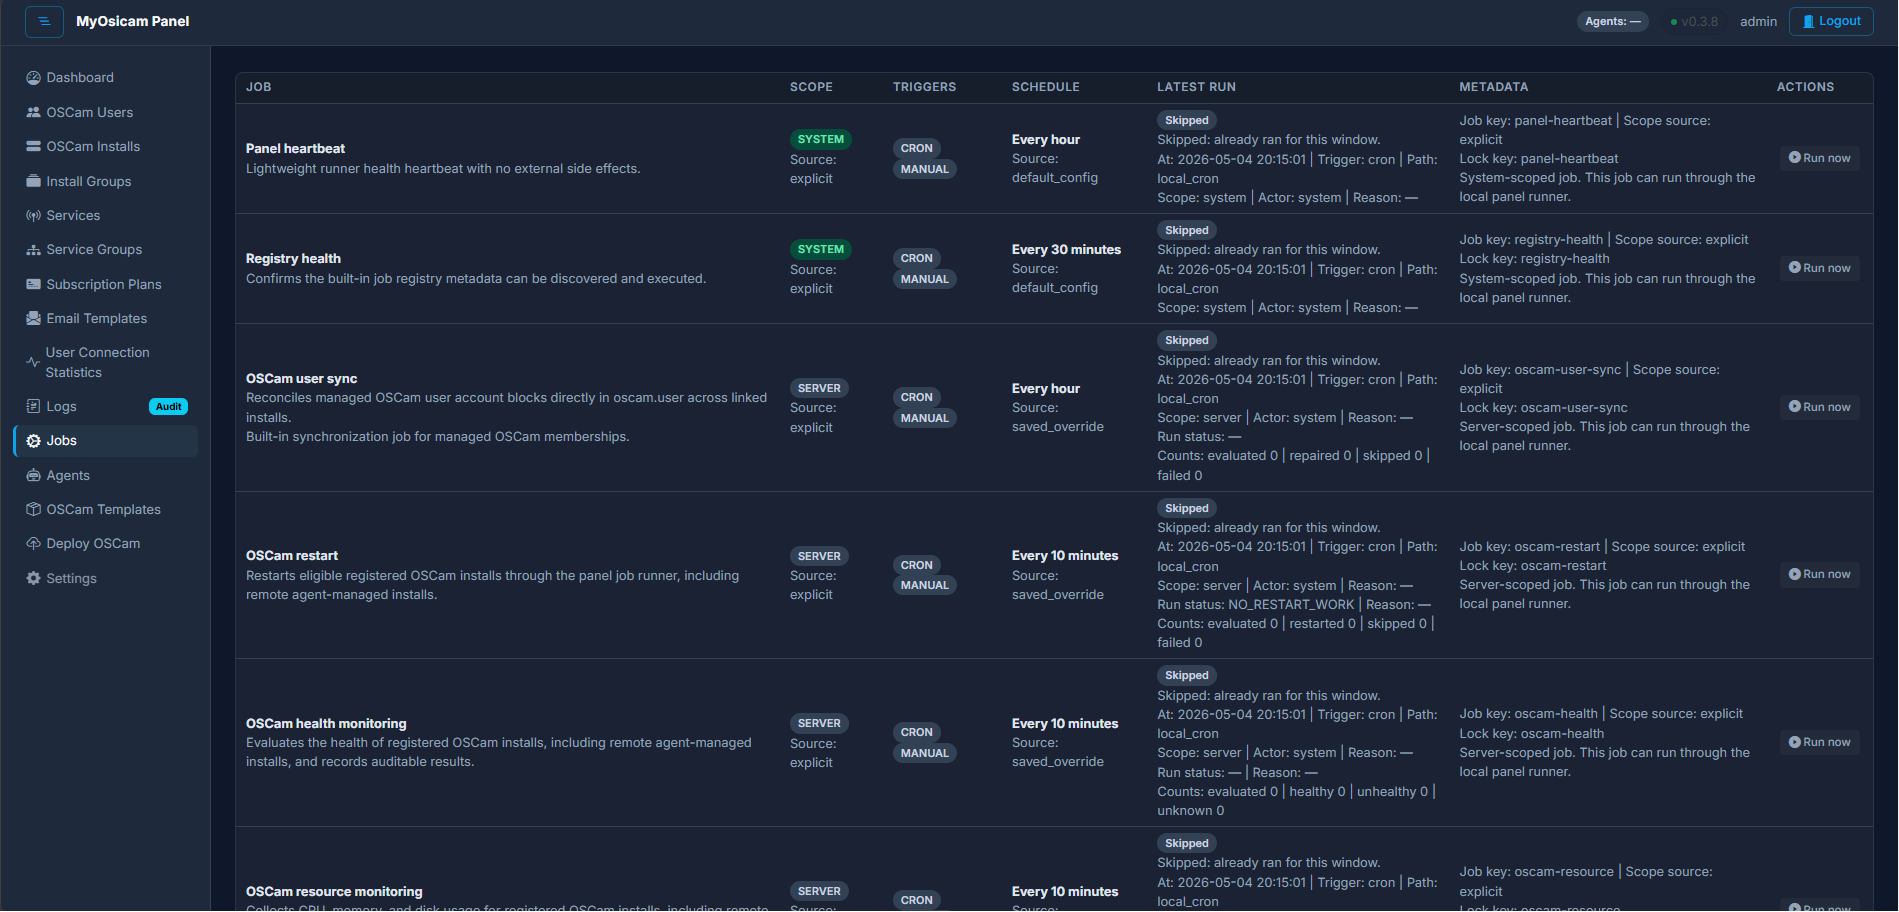Click the Agents robot icon
1899x912 pixels.
[33, 475]
